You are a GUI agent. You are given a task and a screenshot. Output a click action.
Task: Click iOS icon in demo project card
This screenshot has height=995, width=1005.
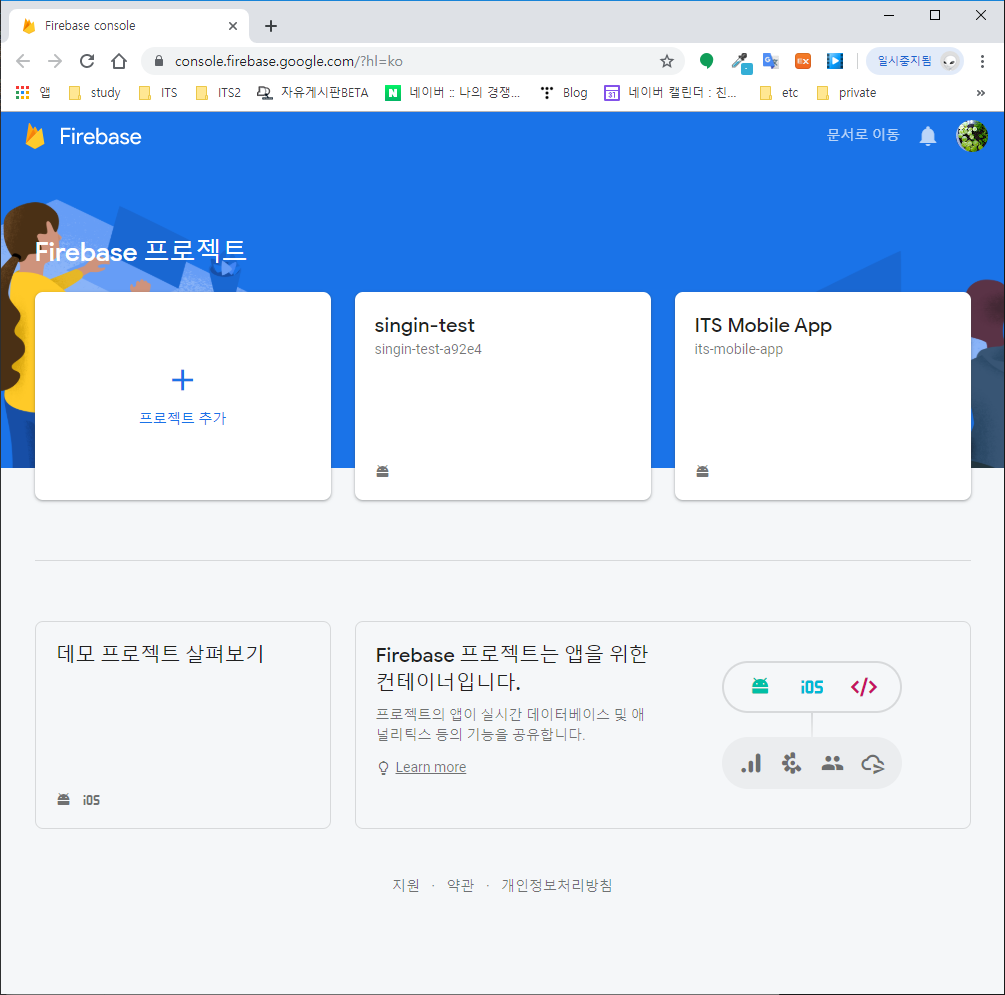[x=91, y=800]
